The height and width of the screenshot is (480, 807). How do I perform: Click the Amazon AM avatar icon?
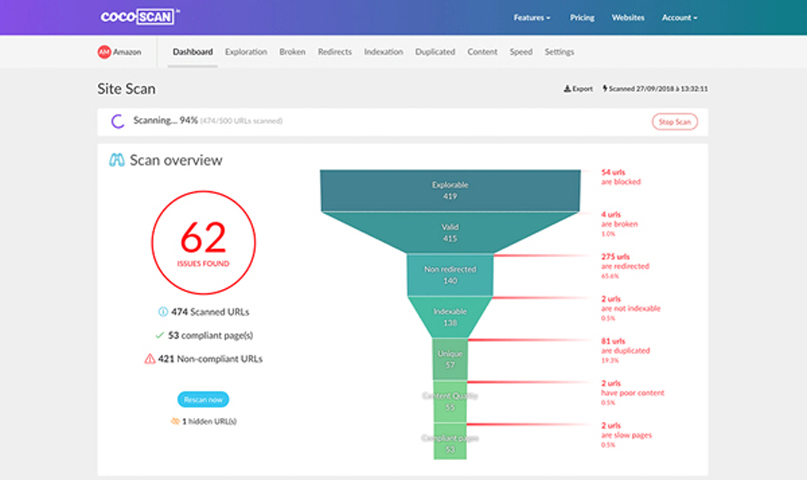point(104,52)
